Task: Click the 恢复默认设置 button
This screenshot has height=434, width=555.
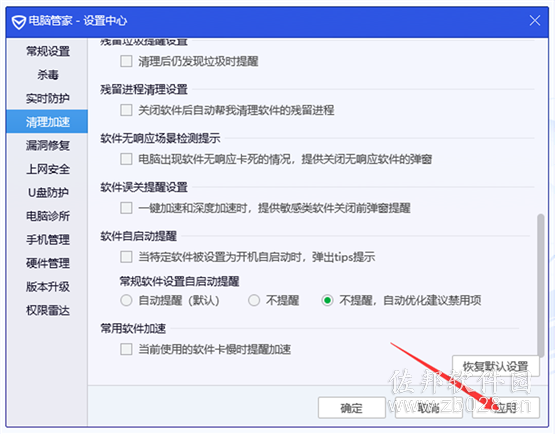Action: click(496, 366)
